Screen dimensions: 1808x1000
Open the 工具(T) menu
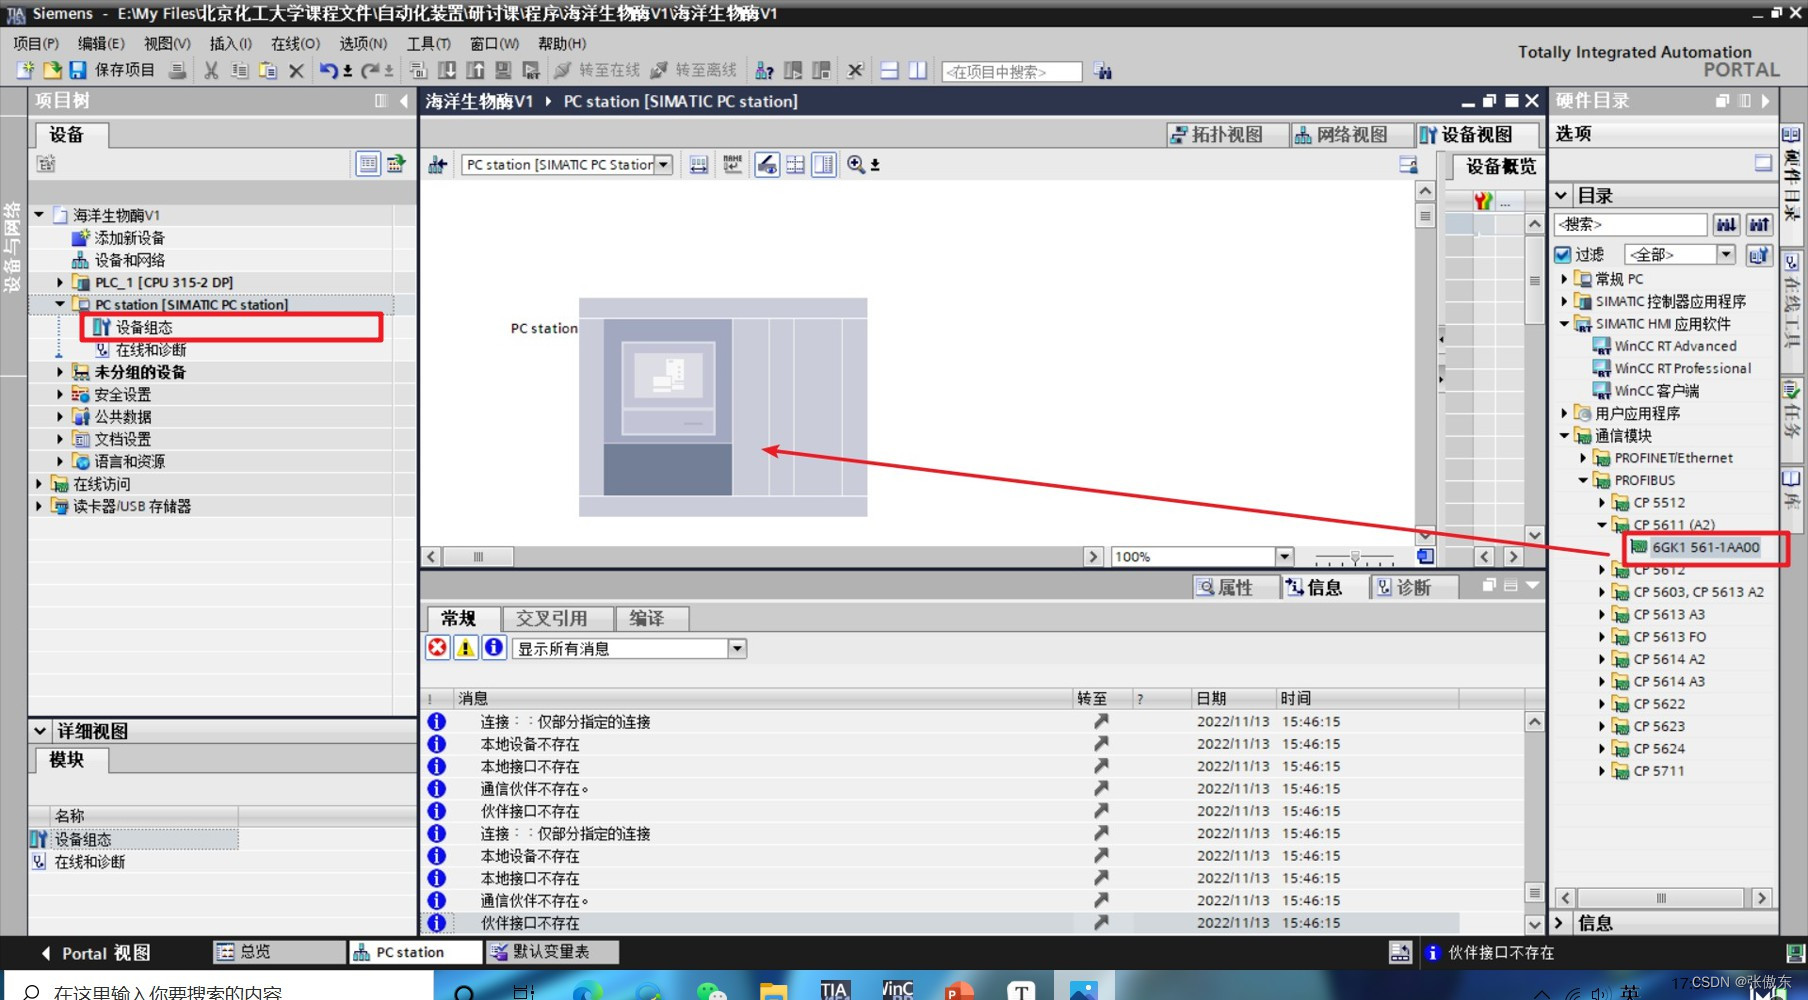click(x=428, y=43)
